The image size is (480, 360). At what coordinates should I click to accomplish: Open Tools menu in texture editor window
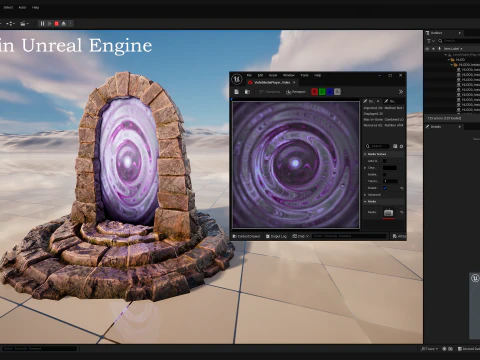point(304,75)
